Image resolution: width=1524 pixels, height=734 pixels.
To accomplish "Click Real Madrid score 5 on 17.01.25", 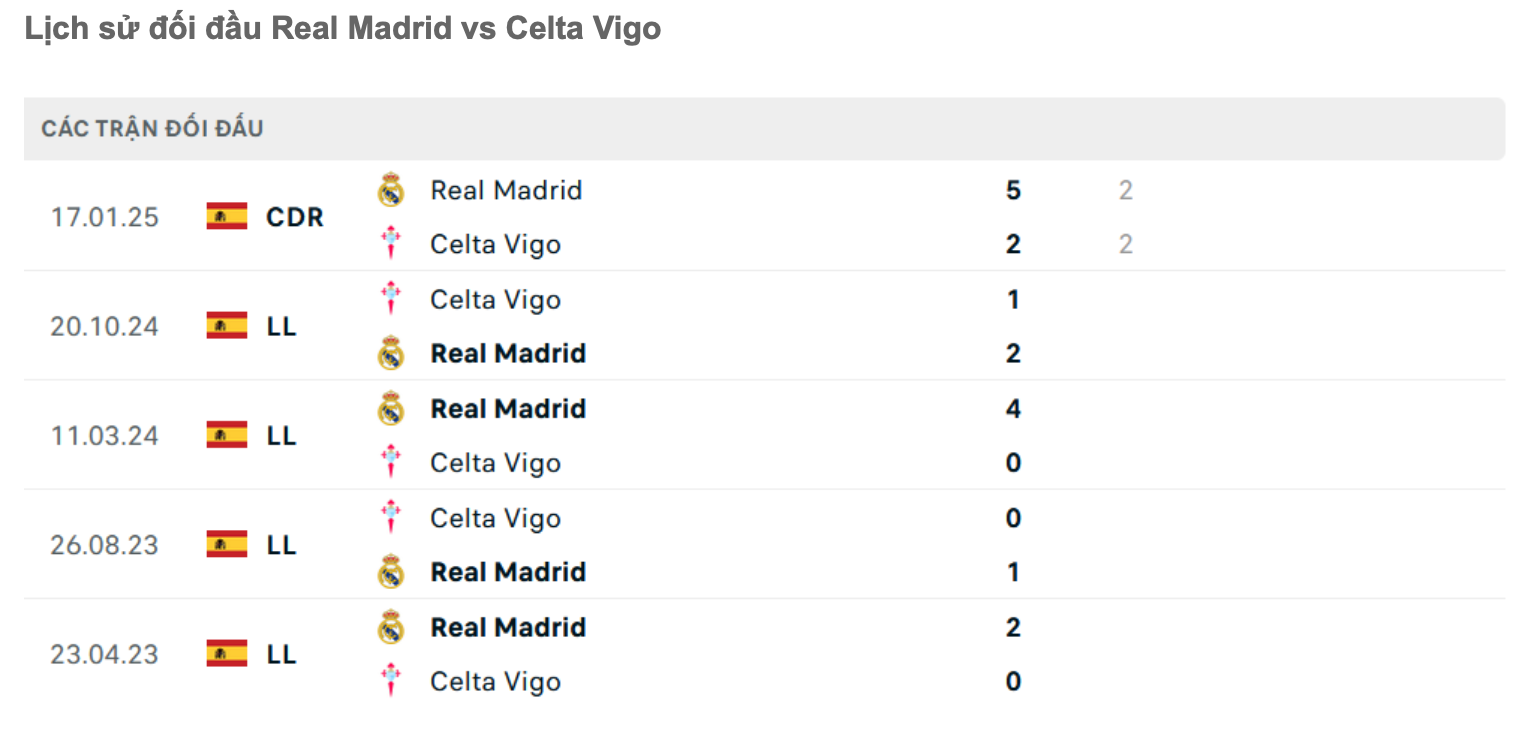I will click(1013, 190).
